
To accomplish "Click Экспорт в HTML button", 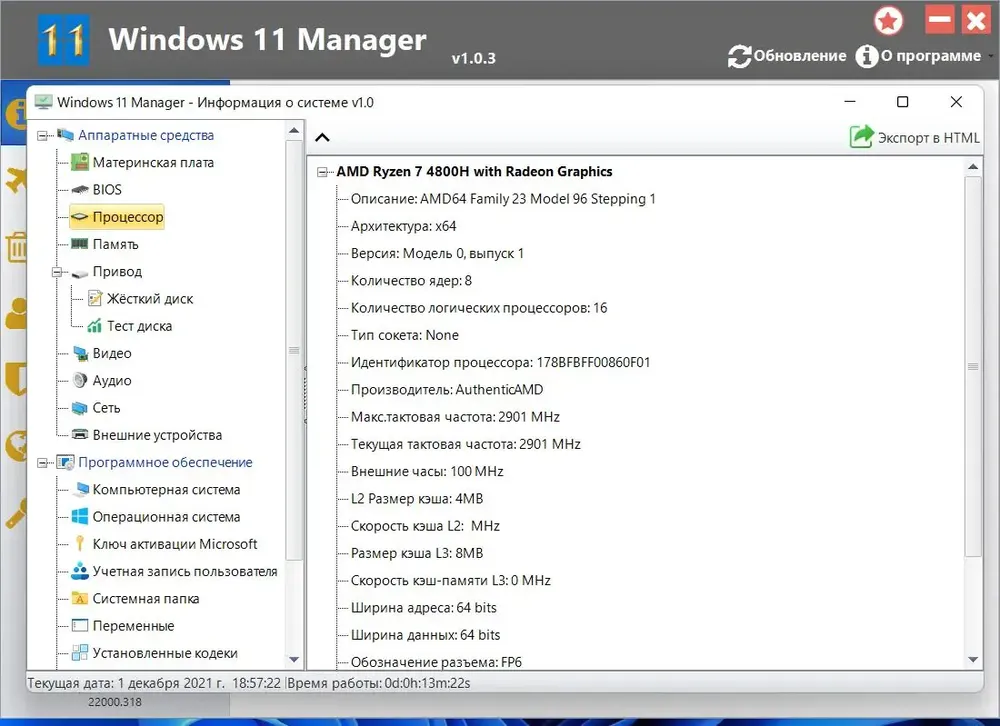I will [914, 137].
